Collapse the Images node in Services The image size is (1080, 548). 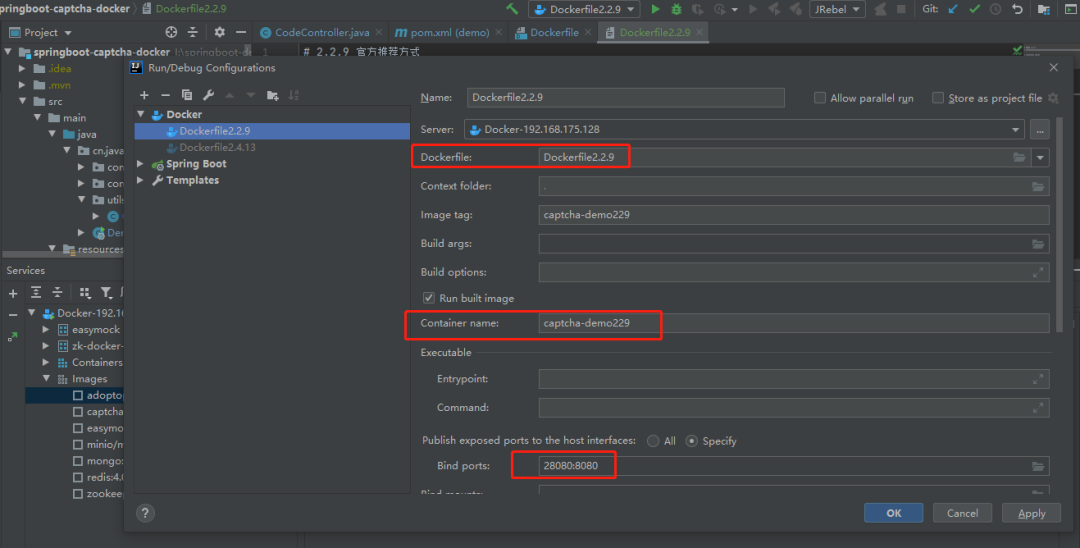[47, 379]
